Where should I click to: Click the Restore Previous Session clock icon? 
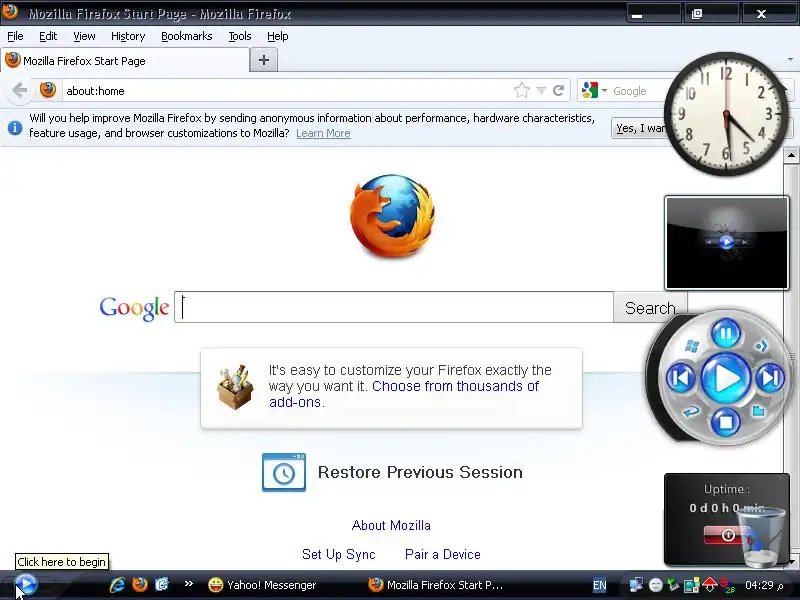[x=284, y=472]
